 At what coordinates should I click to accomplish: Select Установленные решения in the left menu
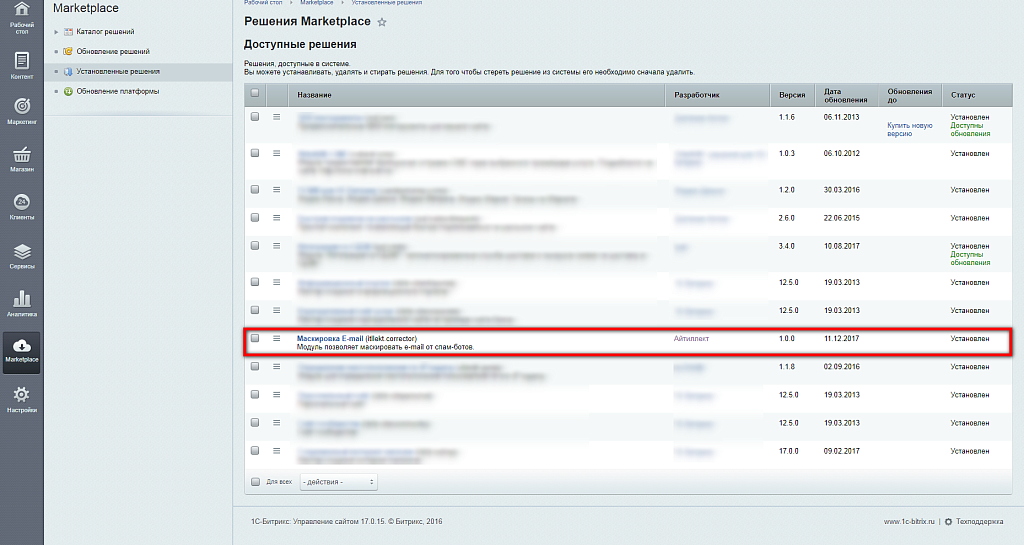click(117, 72)
